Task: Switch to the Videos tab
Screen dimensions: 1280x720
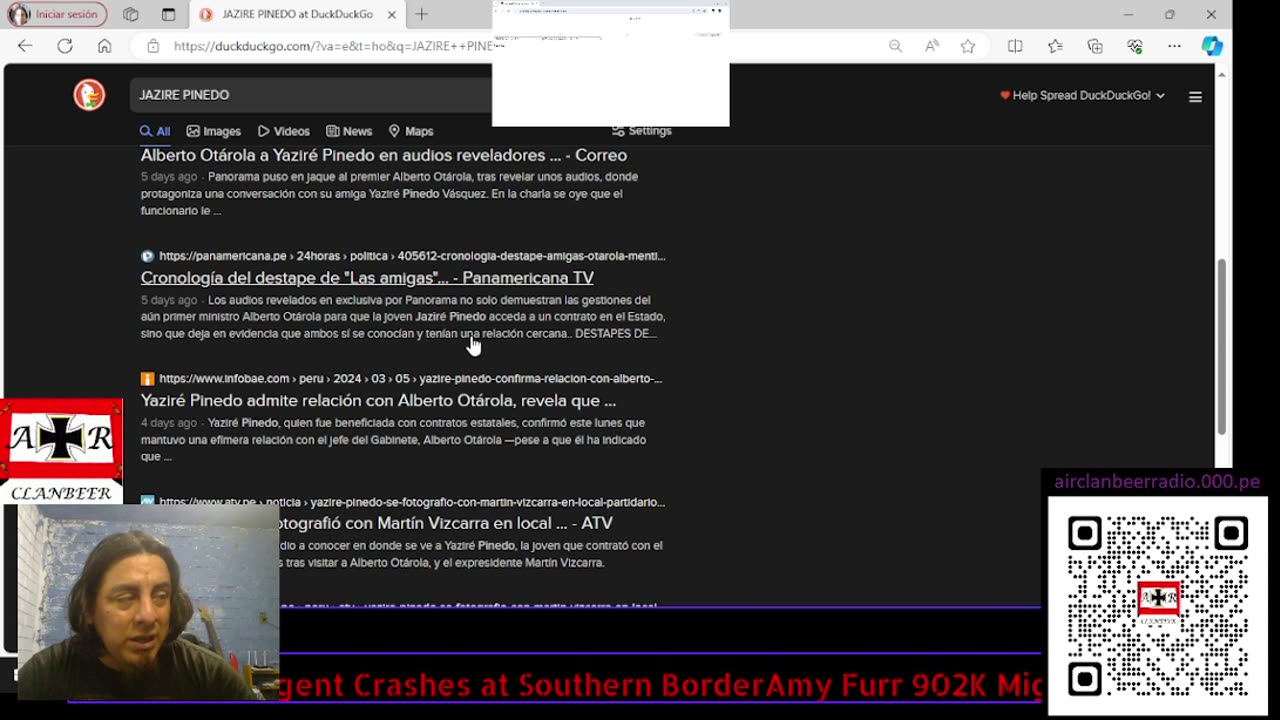Action: [284, 131]
